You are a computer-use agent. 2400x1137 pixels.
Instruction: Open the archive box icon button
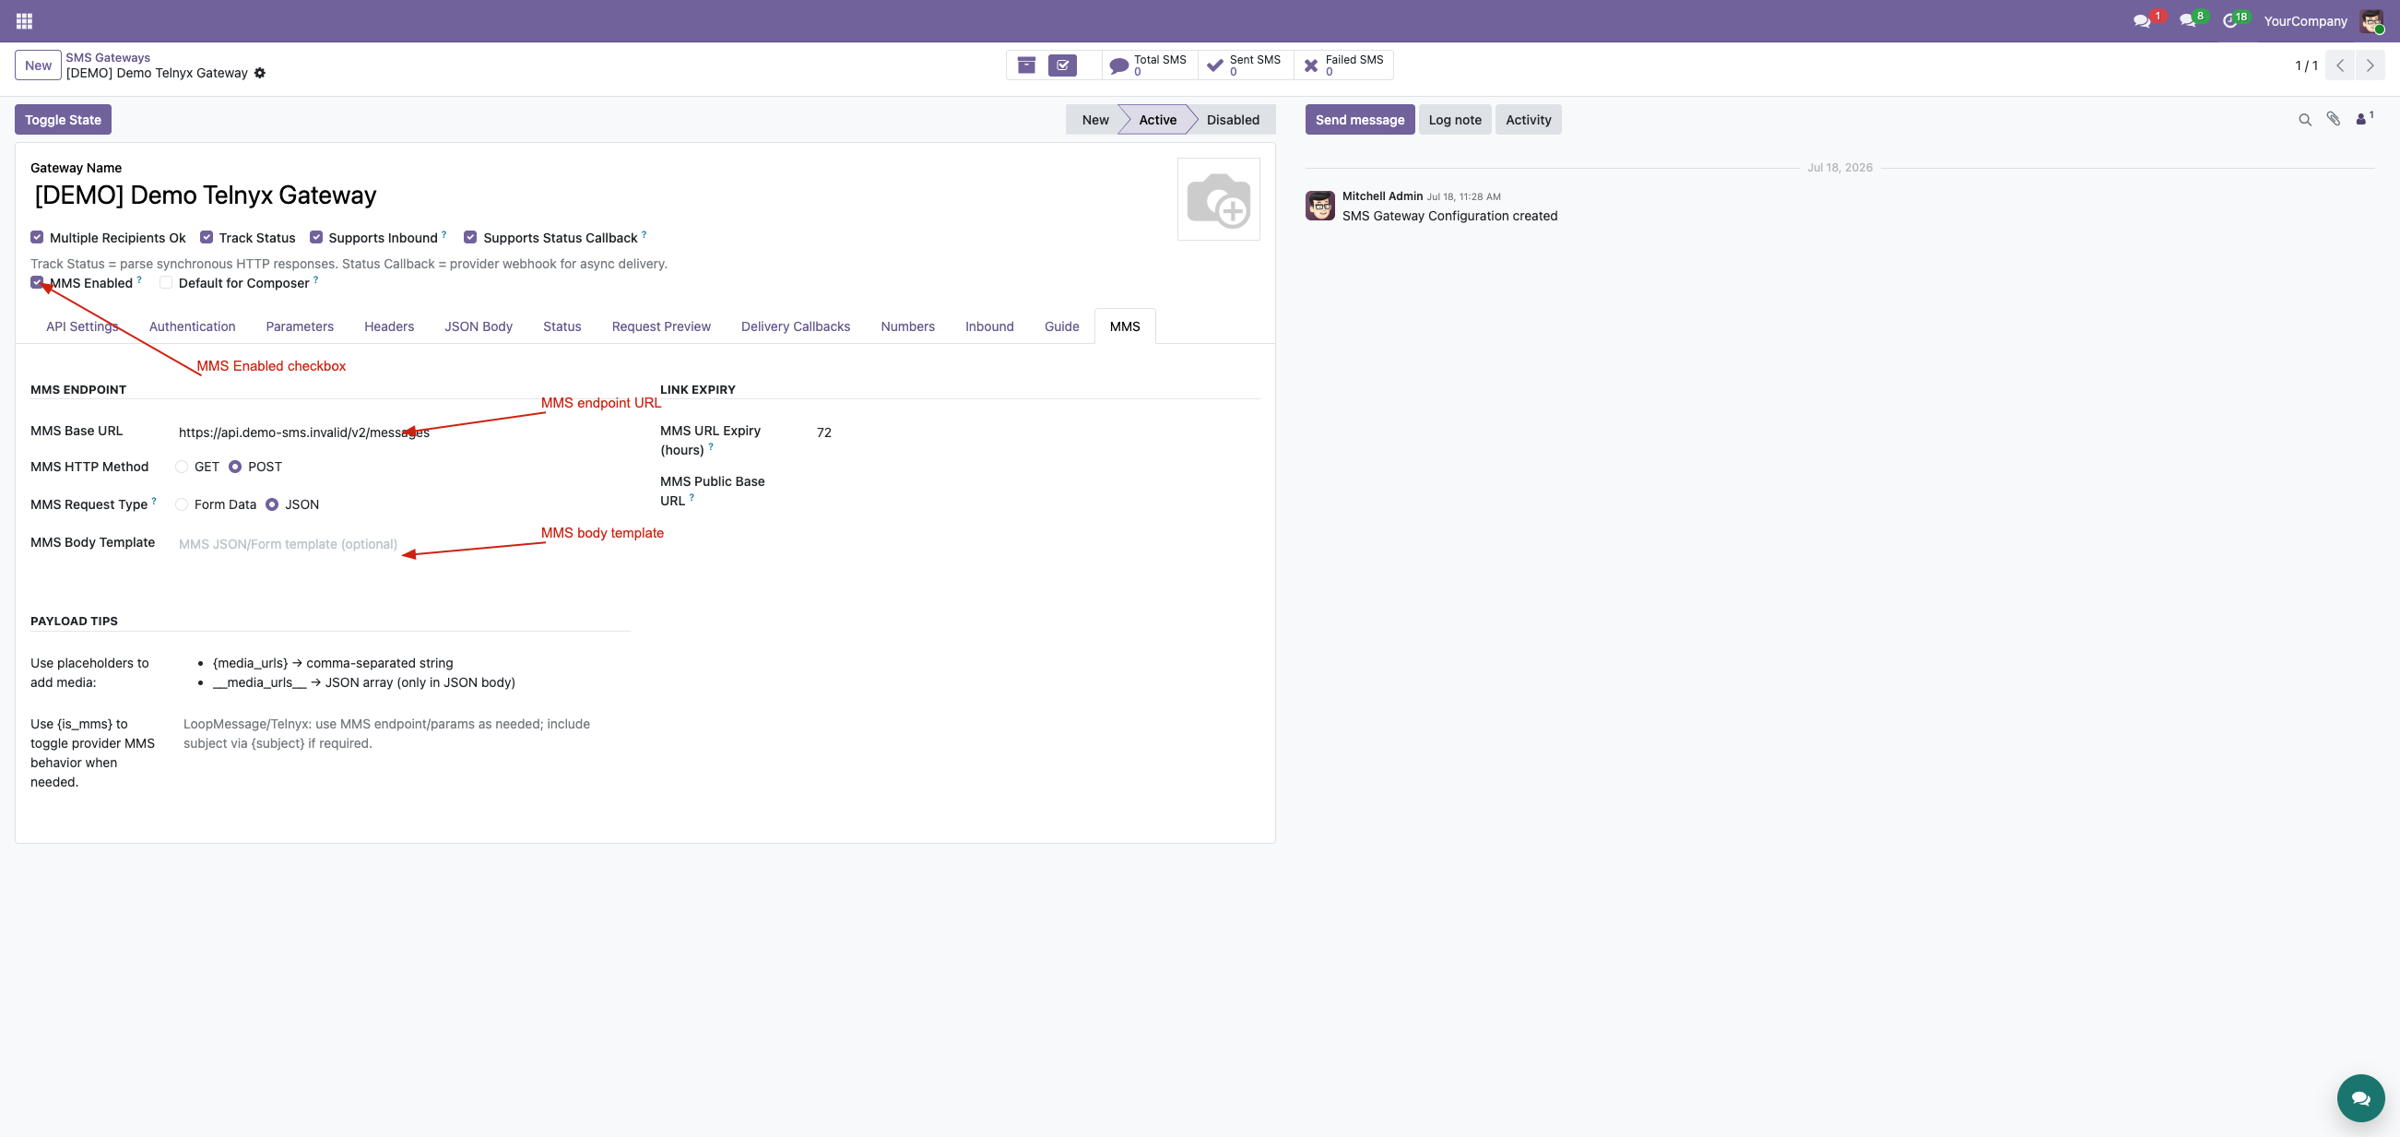(x=1026, y=65)
